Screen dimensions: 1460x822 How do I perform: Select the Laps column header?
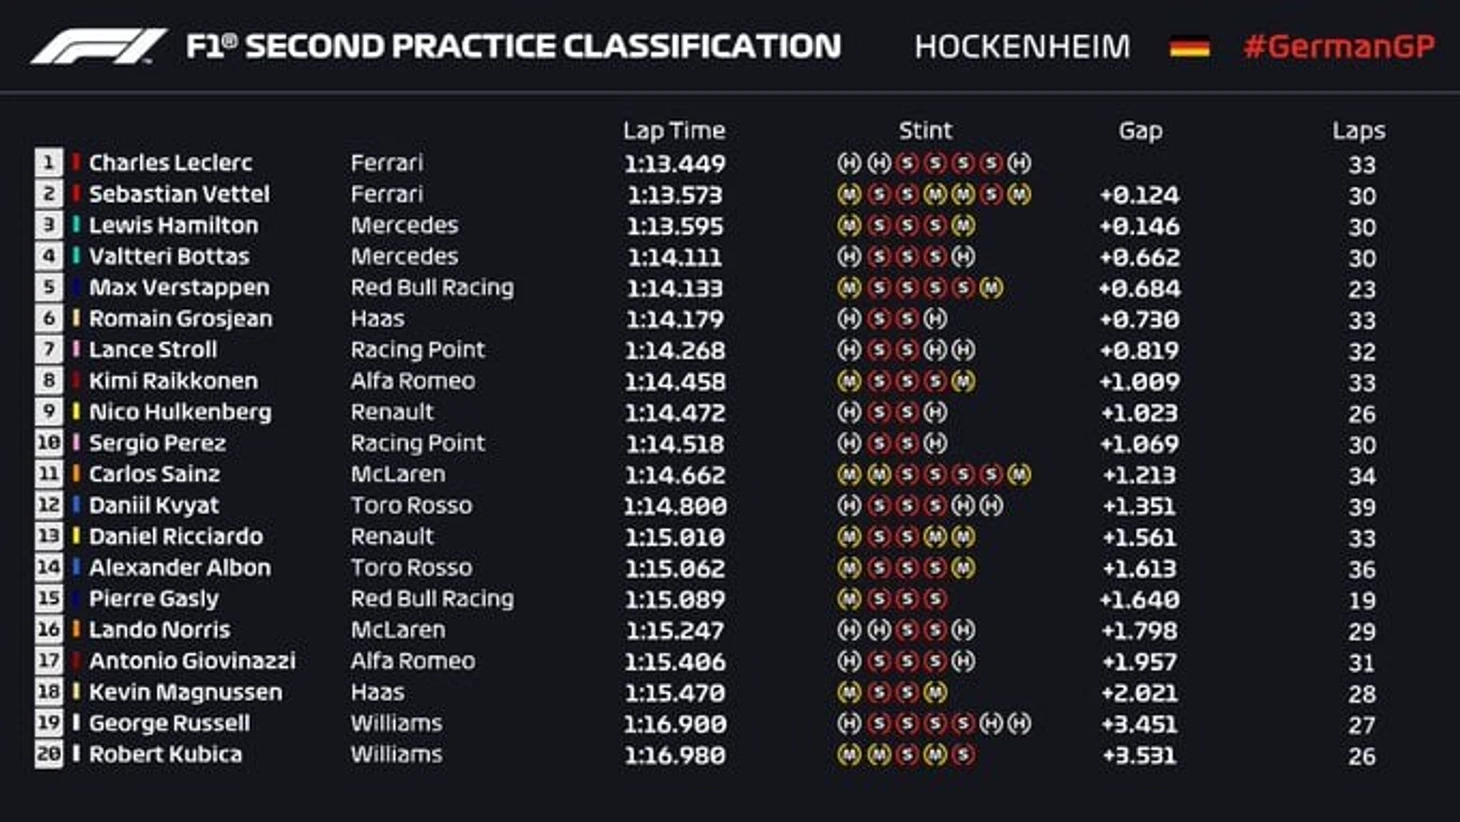(1358, 130)
